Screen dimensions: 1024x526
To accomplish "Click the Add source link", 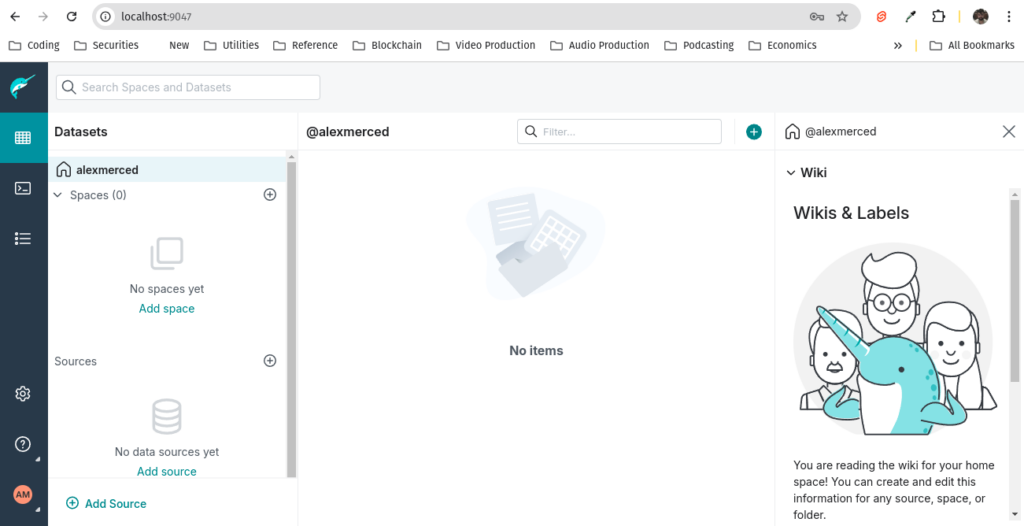I will click(x=167, y=471).
